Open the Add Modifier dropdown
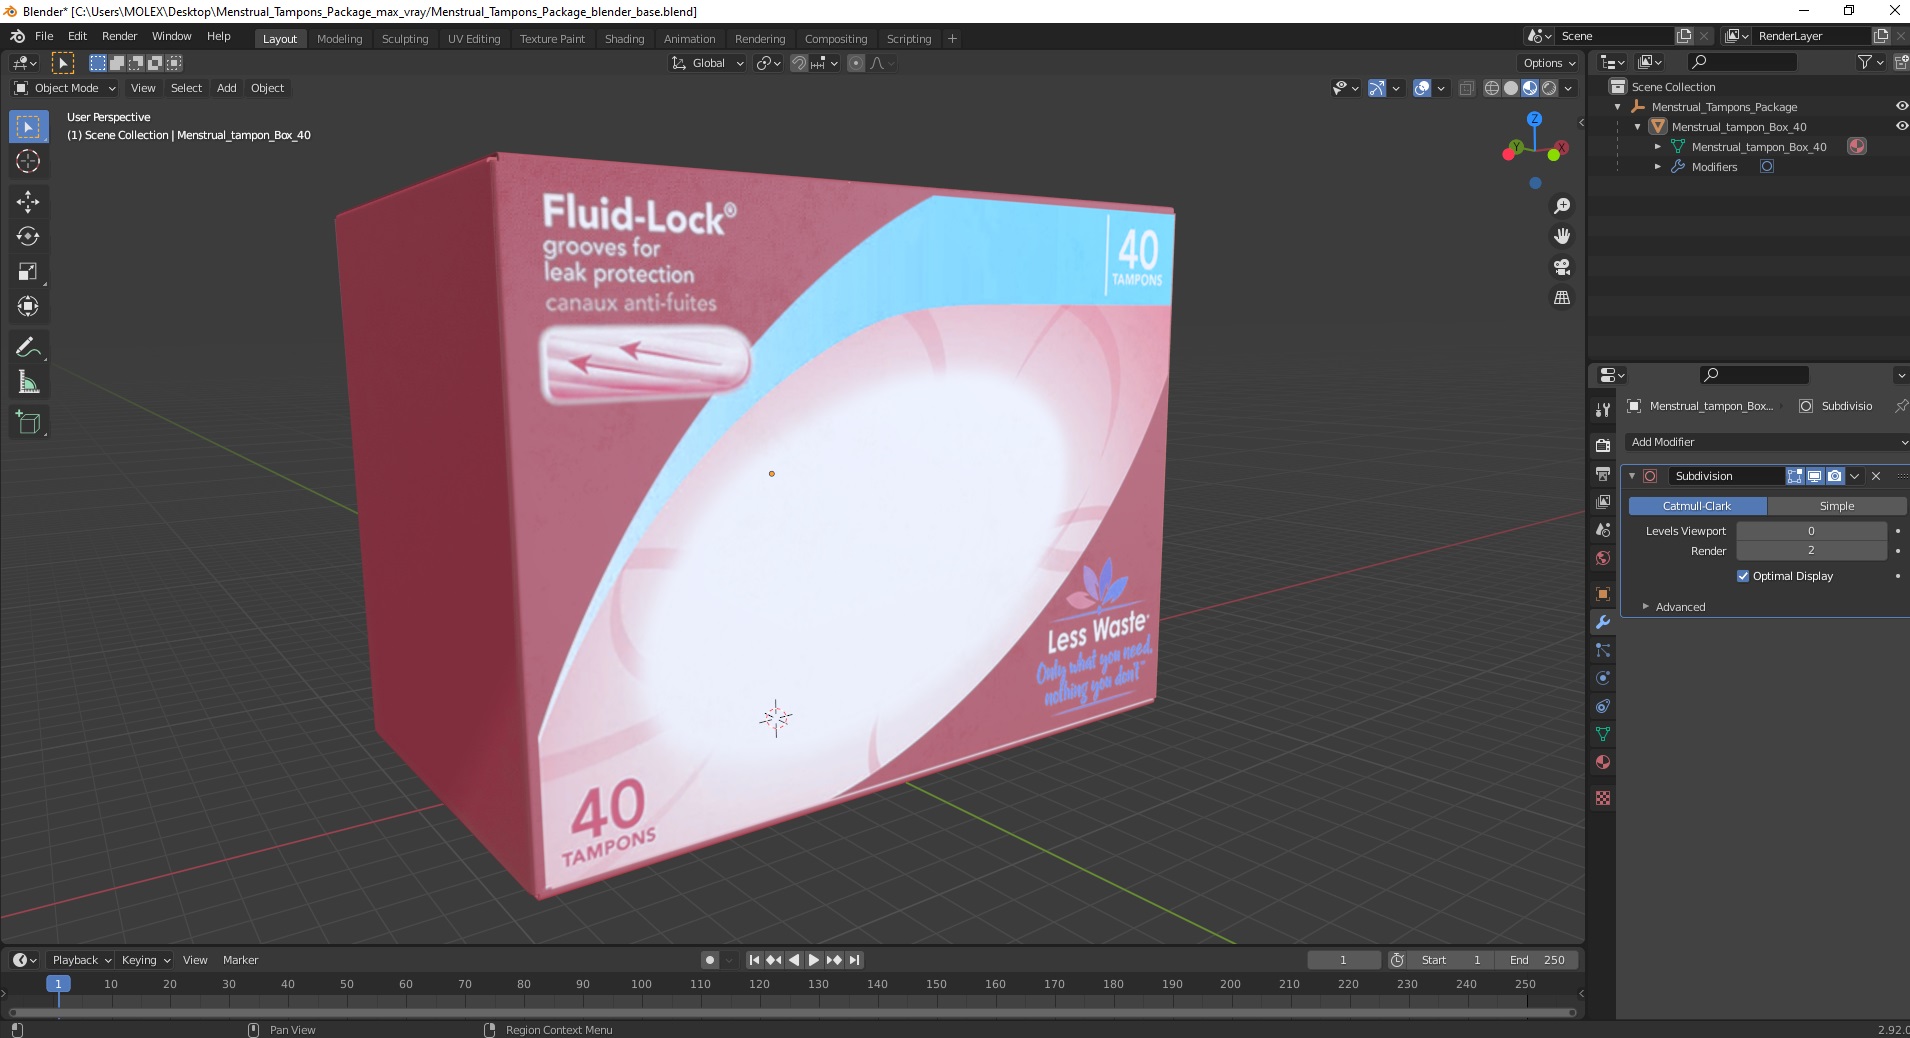1910x1038 pixels. point(1766,442)
